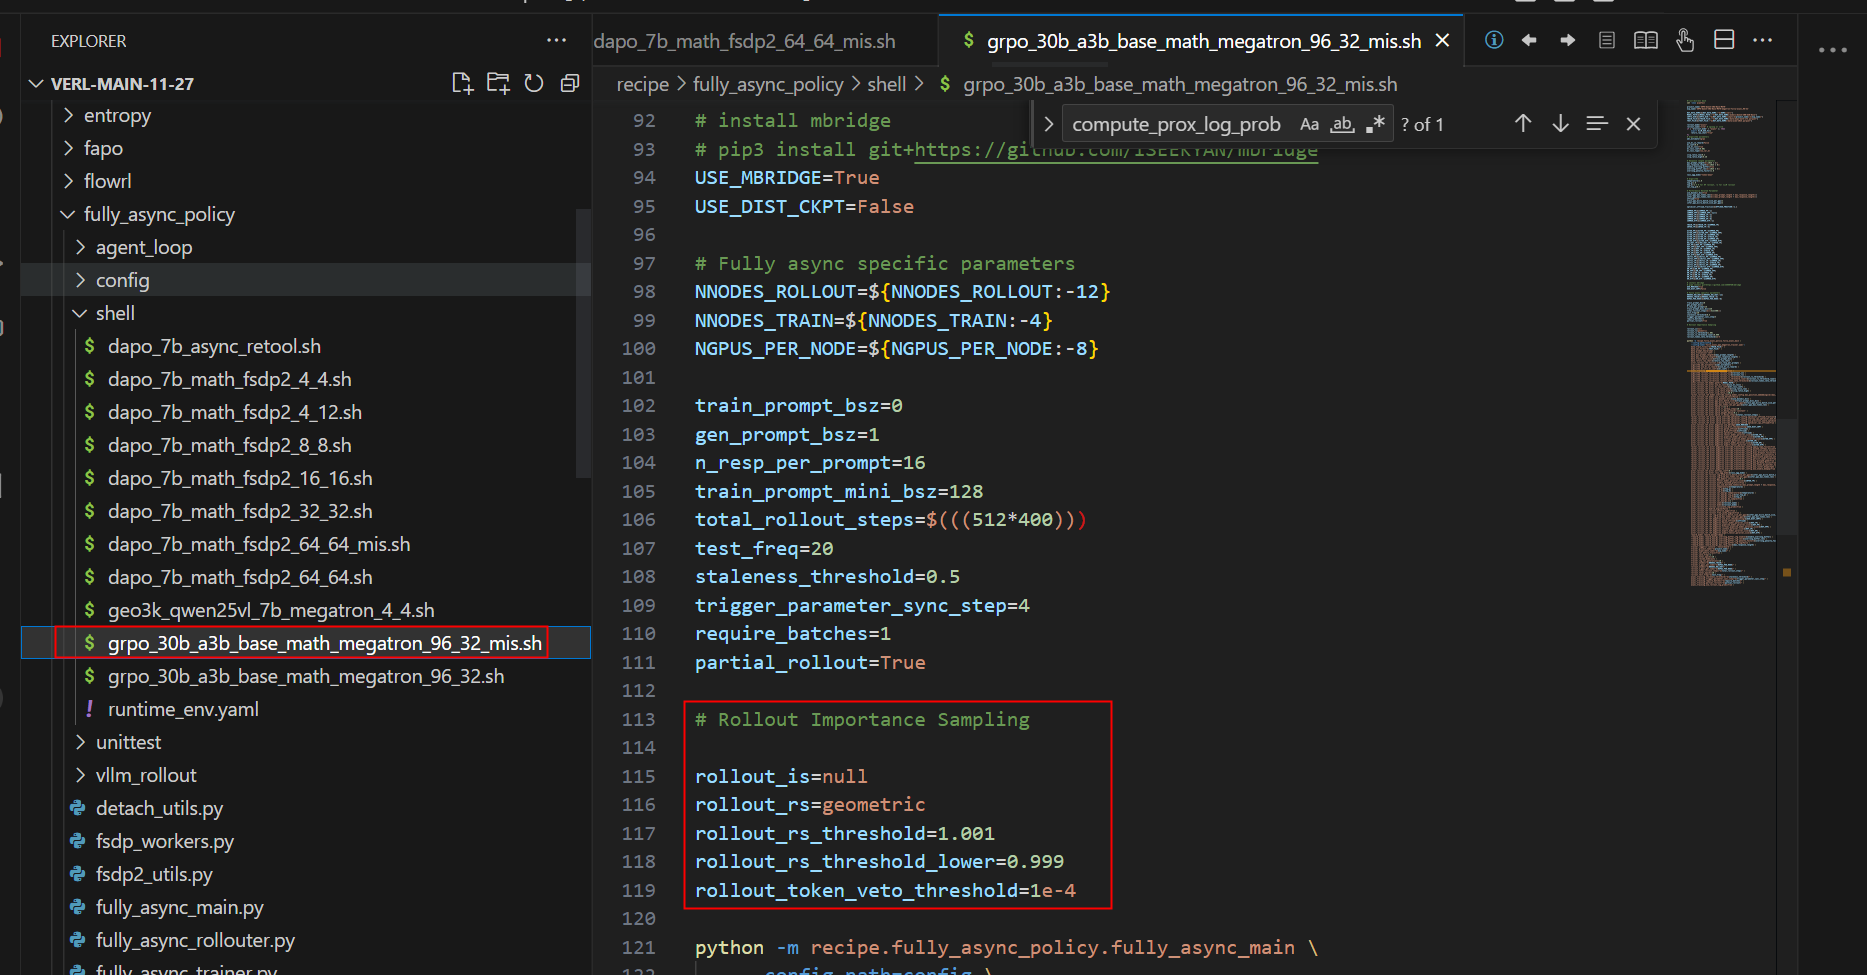Follow the github mbridge link on line 93

pos(1115,151)
